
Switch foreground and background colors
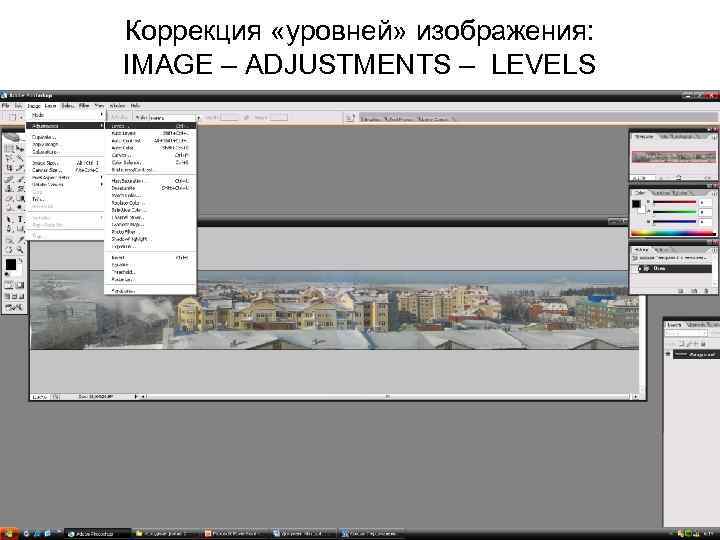pos(21,260)
